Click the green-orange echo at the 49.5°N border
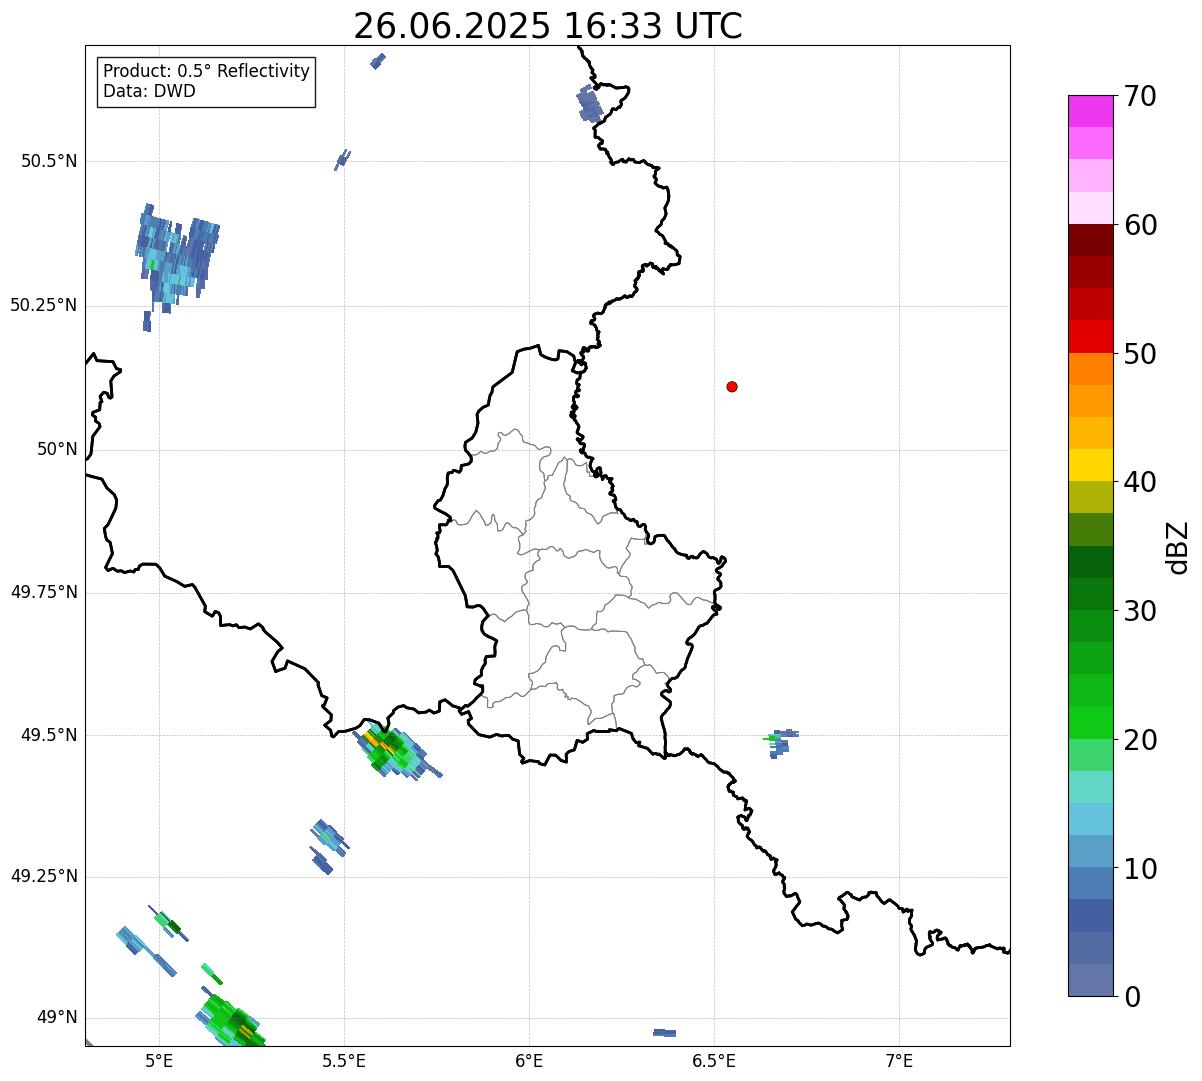Viewport: 1202px width, 1081px height. coord(395,753)
